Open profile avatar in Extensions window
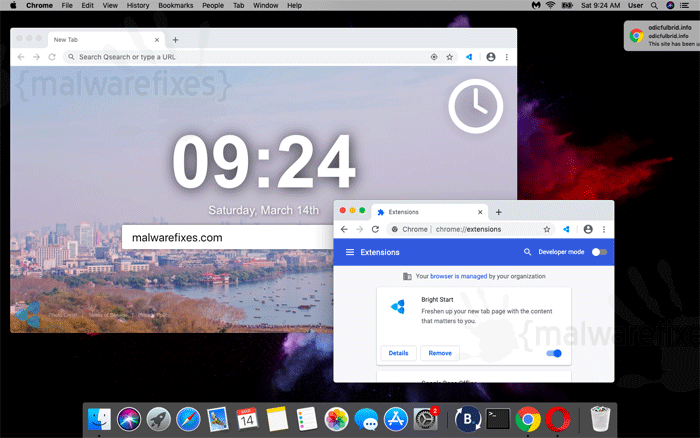The height and width of the screenshot is (438, 700). [588, 229]
